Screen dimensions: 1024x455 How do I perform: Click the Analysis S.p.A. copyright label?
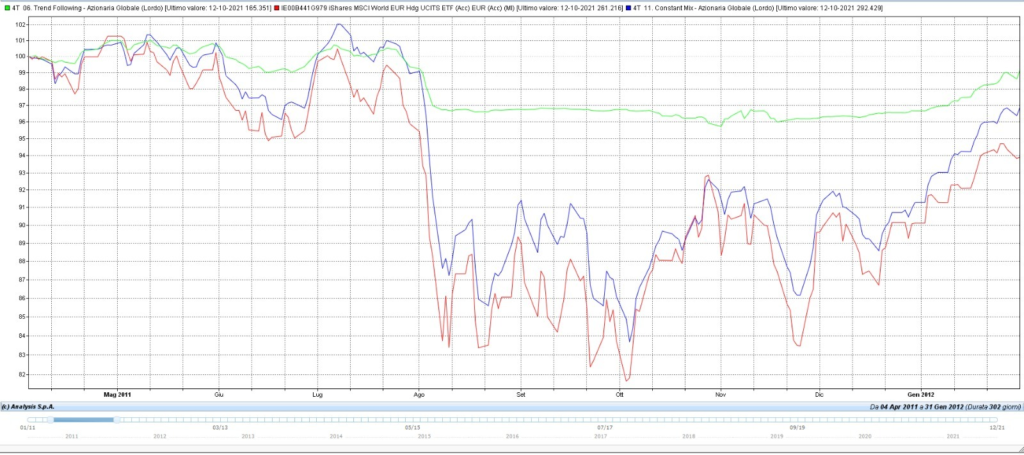(27, 407)
